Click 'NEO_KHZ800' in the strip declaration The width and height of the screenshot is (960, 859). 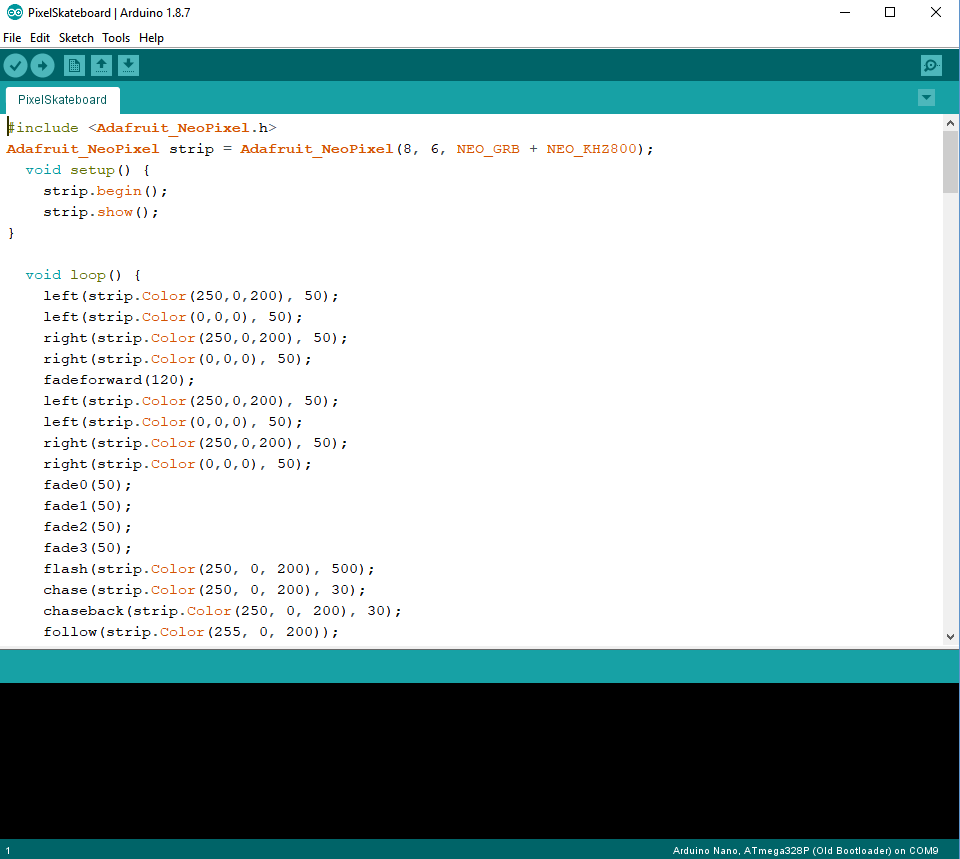tap(591, 149)
